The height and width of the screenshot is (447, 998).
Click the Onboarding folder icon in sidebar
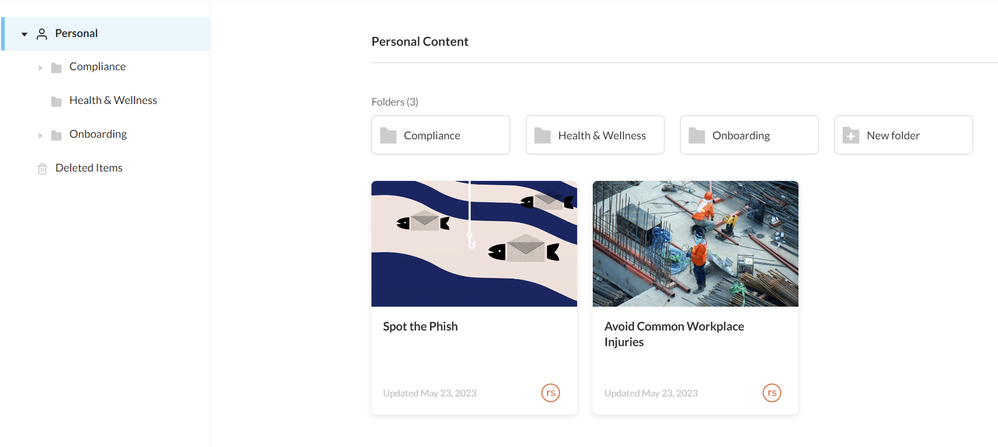[x=56, y=135]
